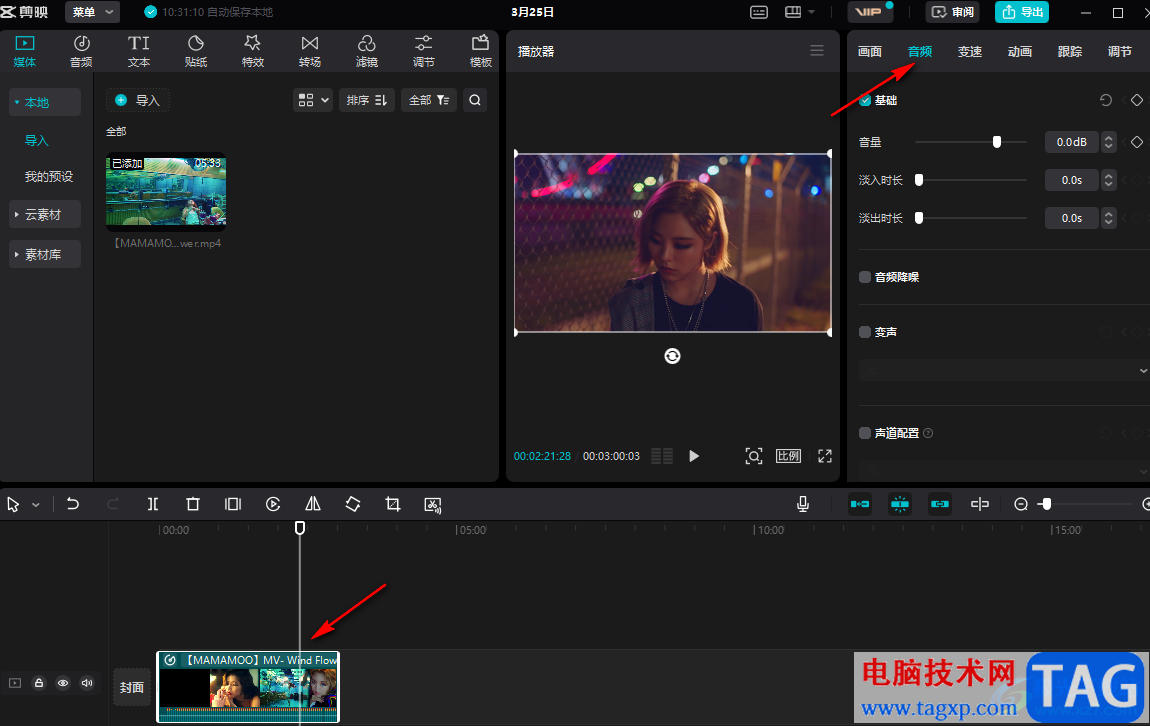Open the grid view mode dropdown

[313, 100]
